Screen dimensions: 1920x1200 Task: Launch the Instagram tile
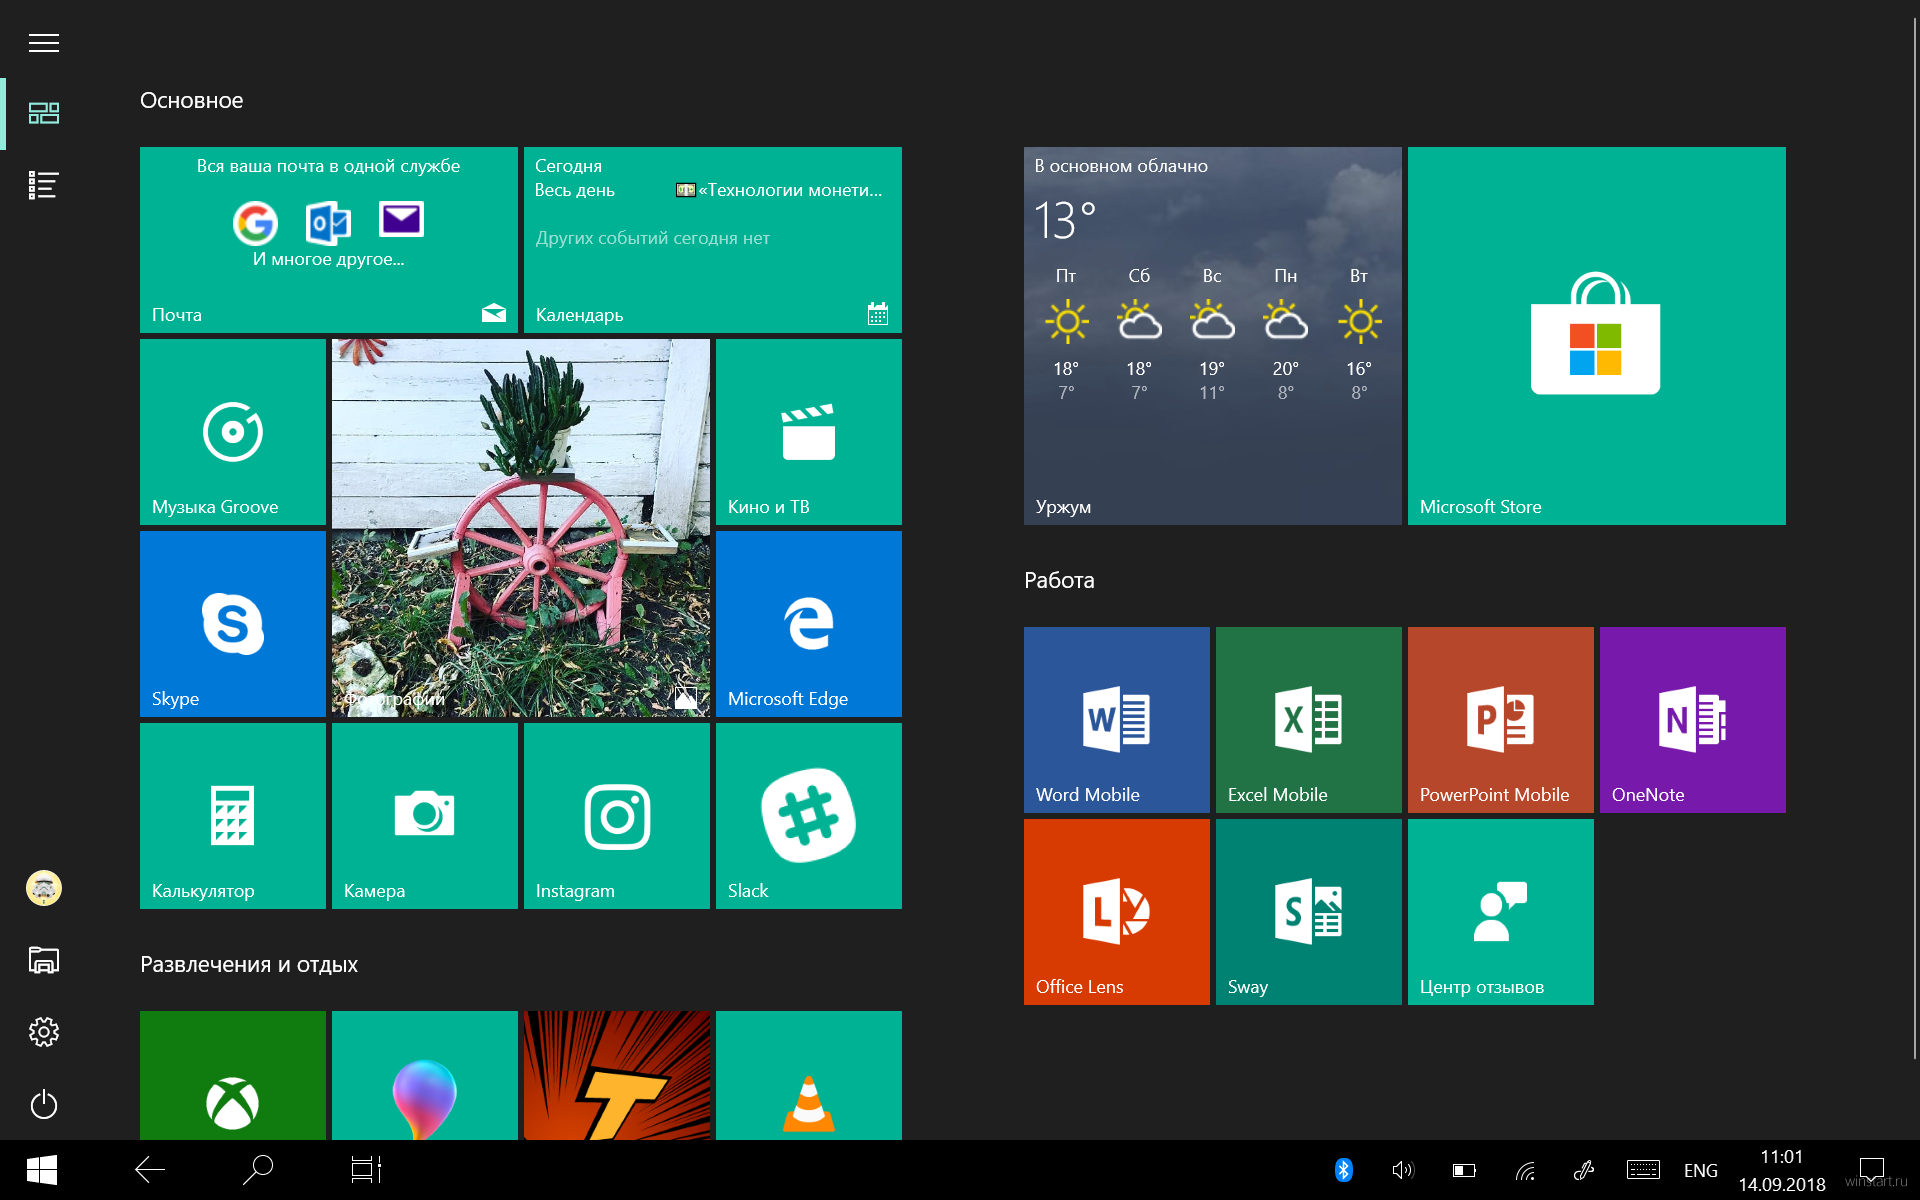coord(617,816)
